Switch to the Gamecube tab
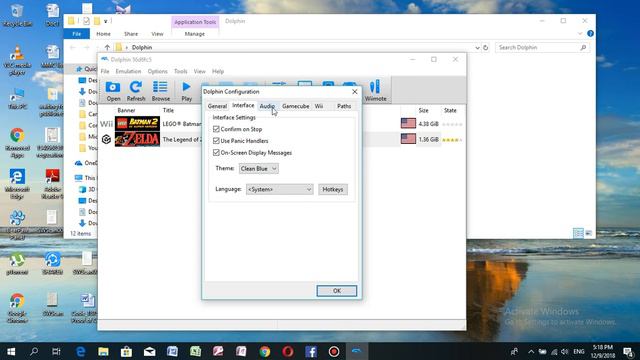 [296, 106]
